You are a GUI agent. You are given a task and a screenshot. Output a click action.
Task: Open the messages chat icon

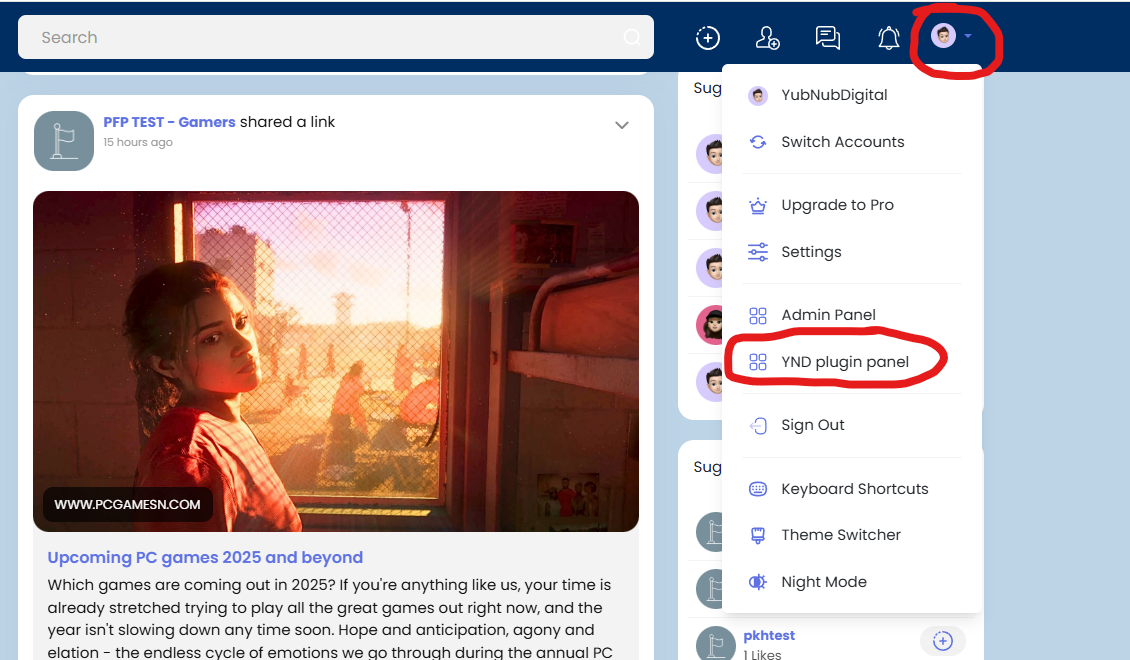click(x=827, y=37)
